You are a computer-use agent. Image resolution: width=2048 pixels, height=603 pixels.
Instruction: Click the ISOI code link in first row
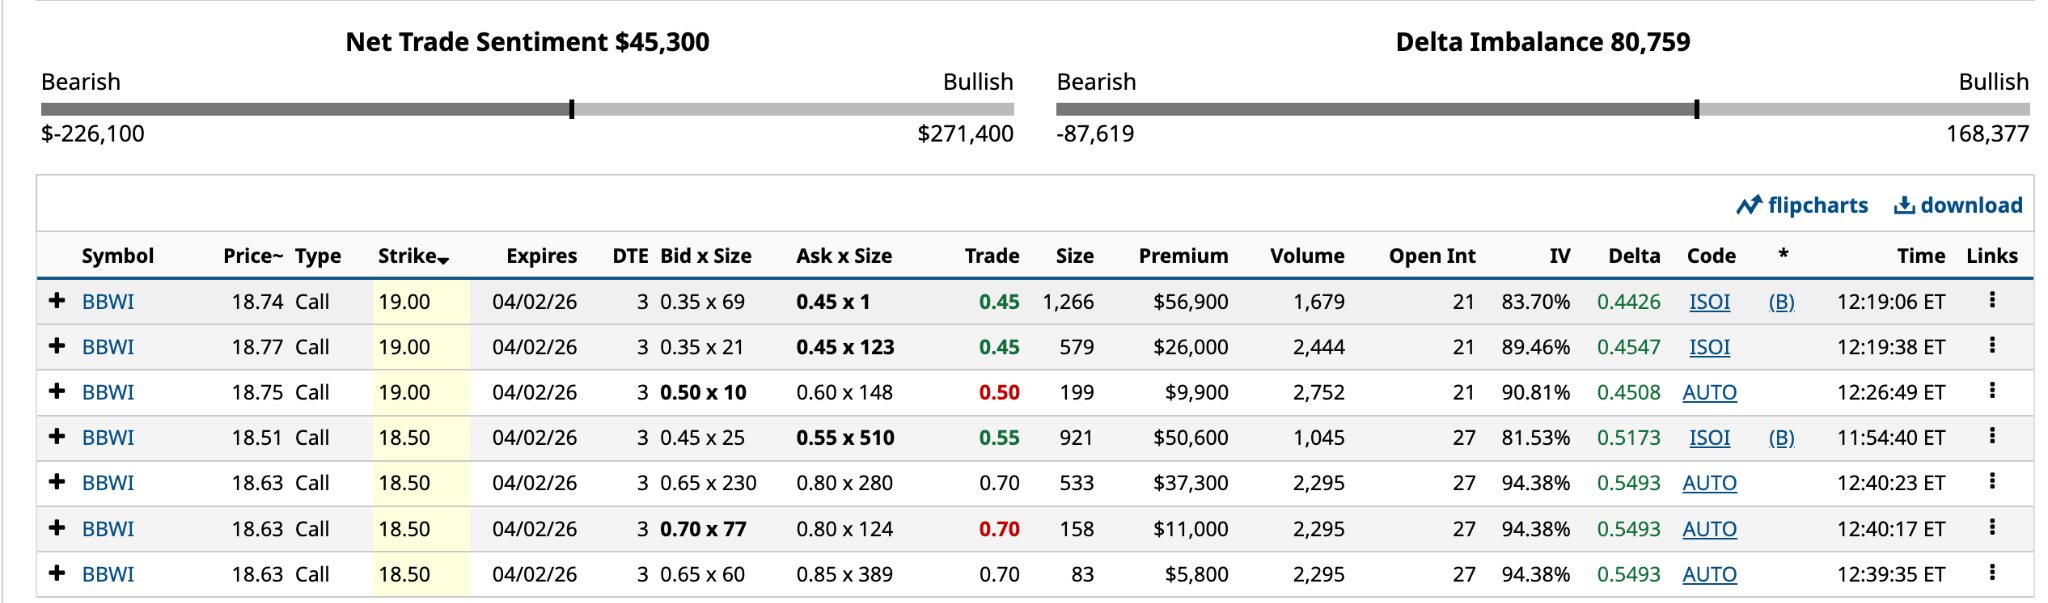tap(1709, 302)
